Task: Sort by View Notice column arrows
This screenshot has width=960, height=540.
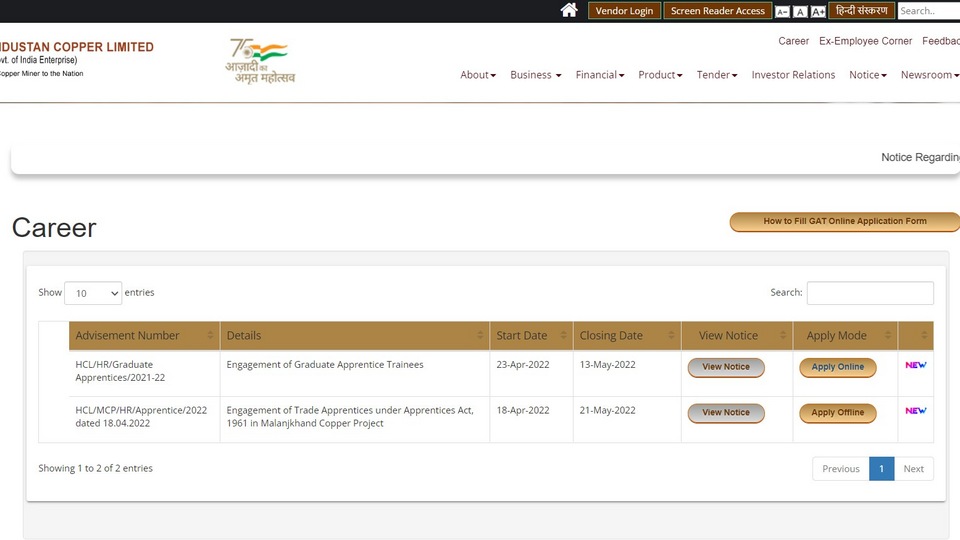Action: point(782,335)
